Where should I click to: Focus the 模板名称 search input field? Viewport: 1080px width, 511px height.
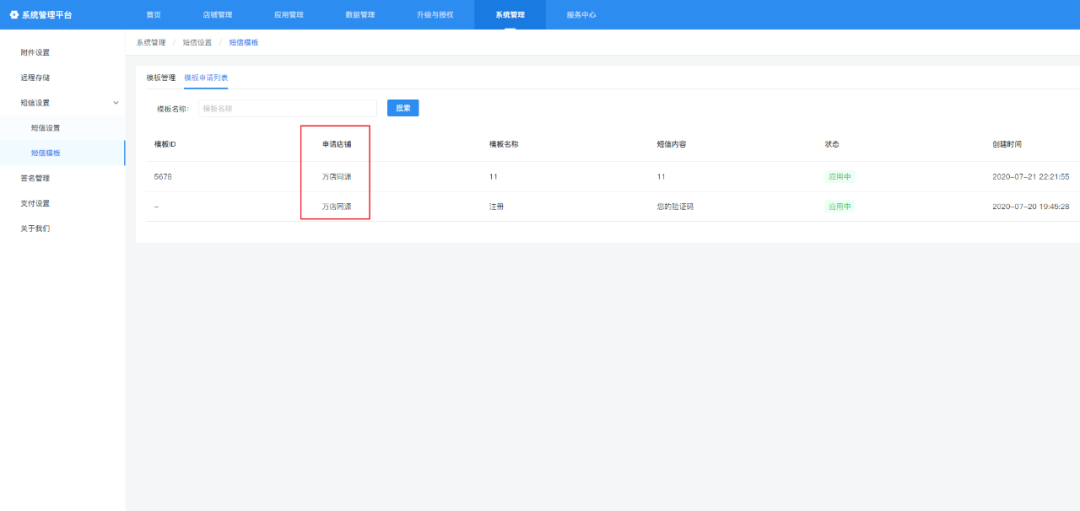point(287,108)
